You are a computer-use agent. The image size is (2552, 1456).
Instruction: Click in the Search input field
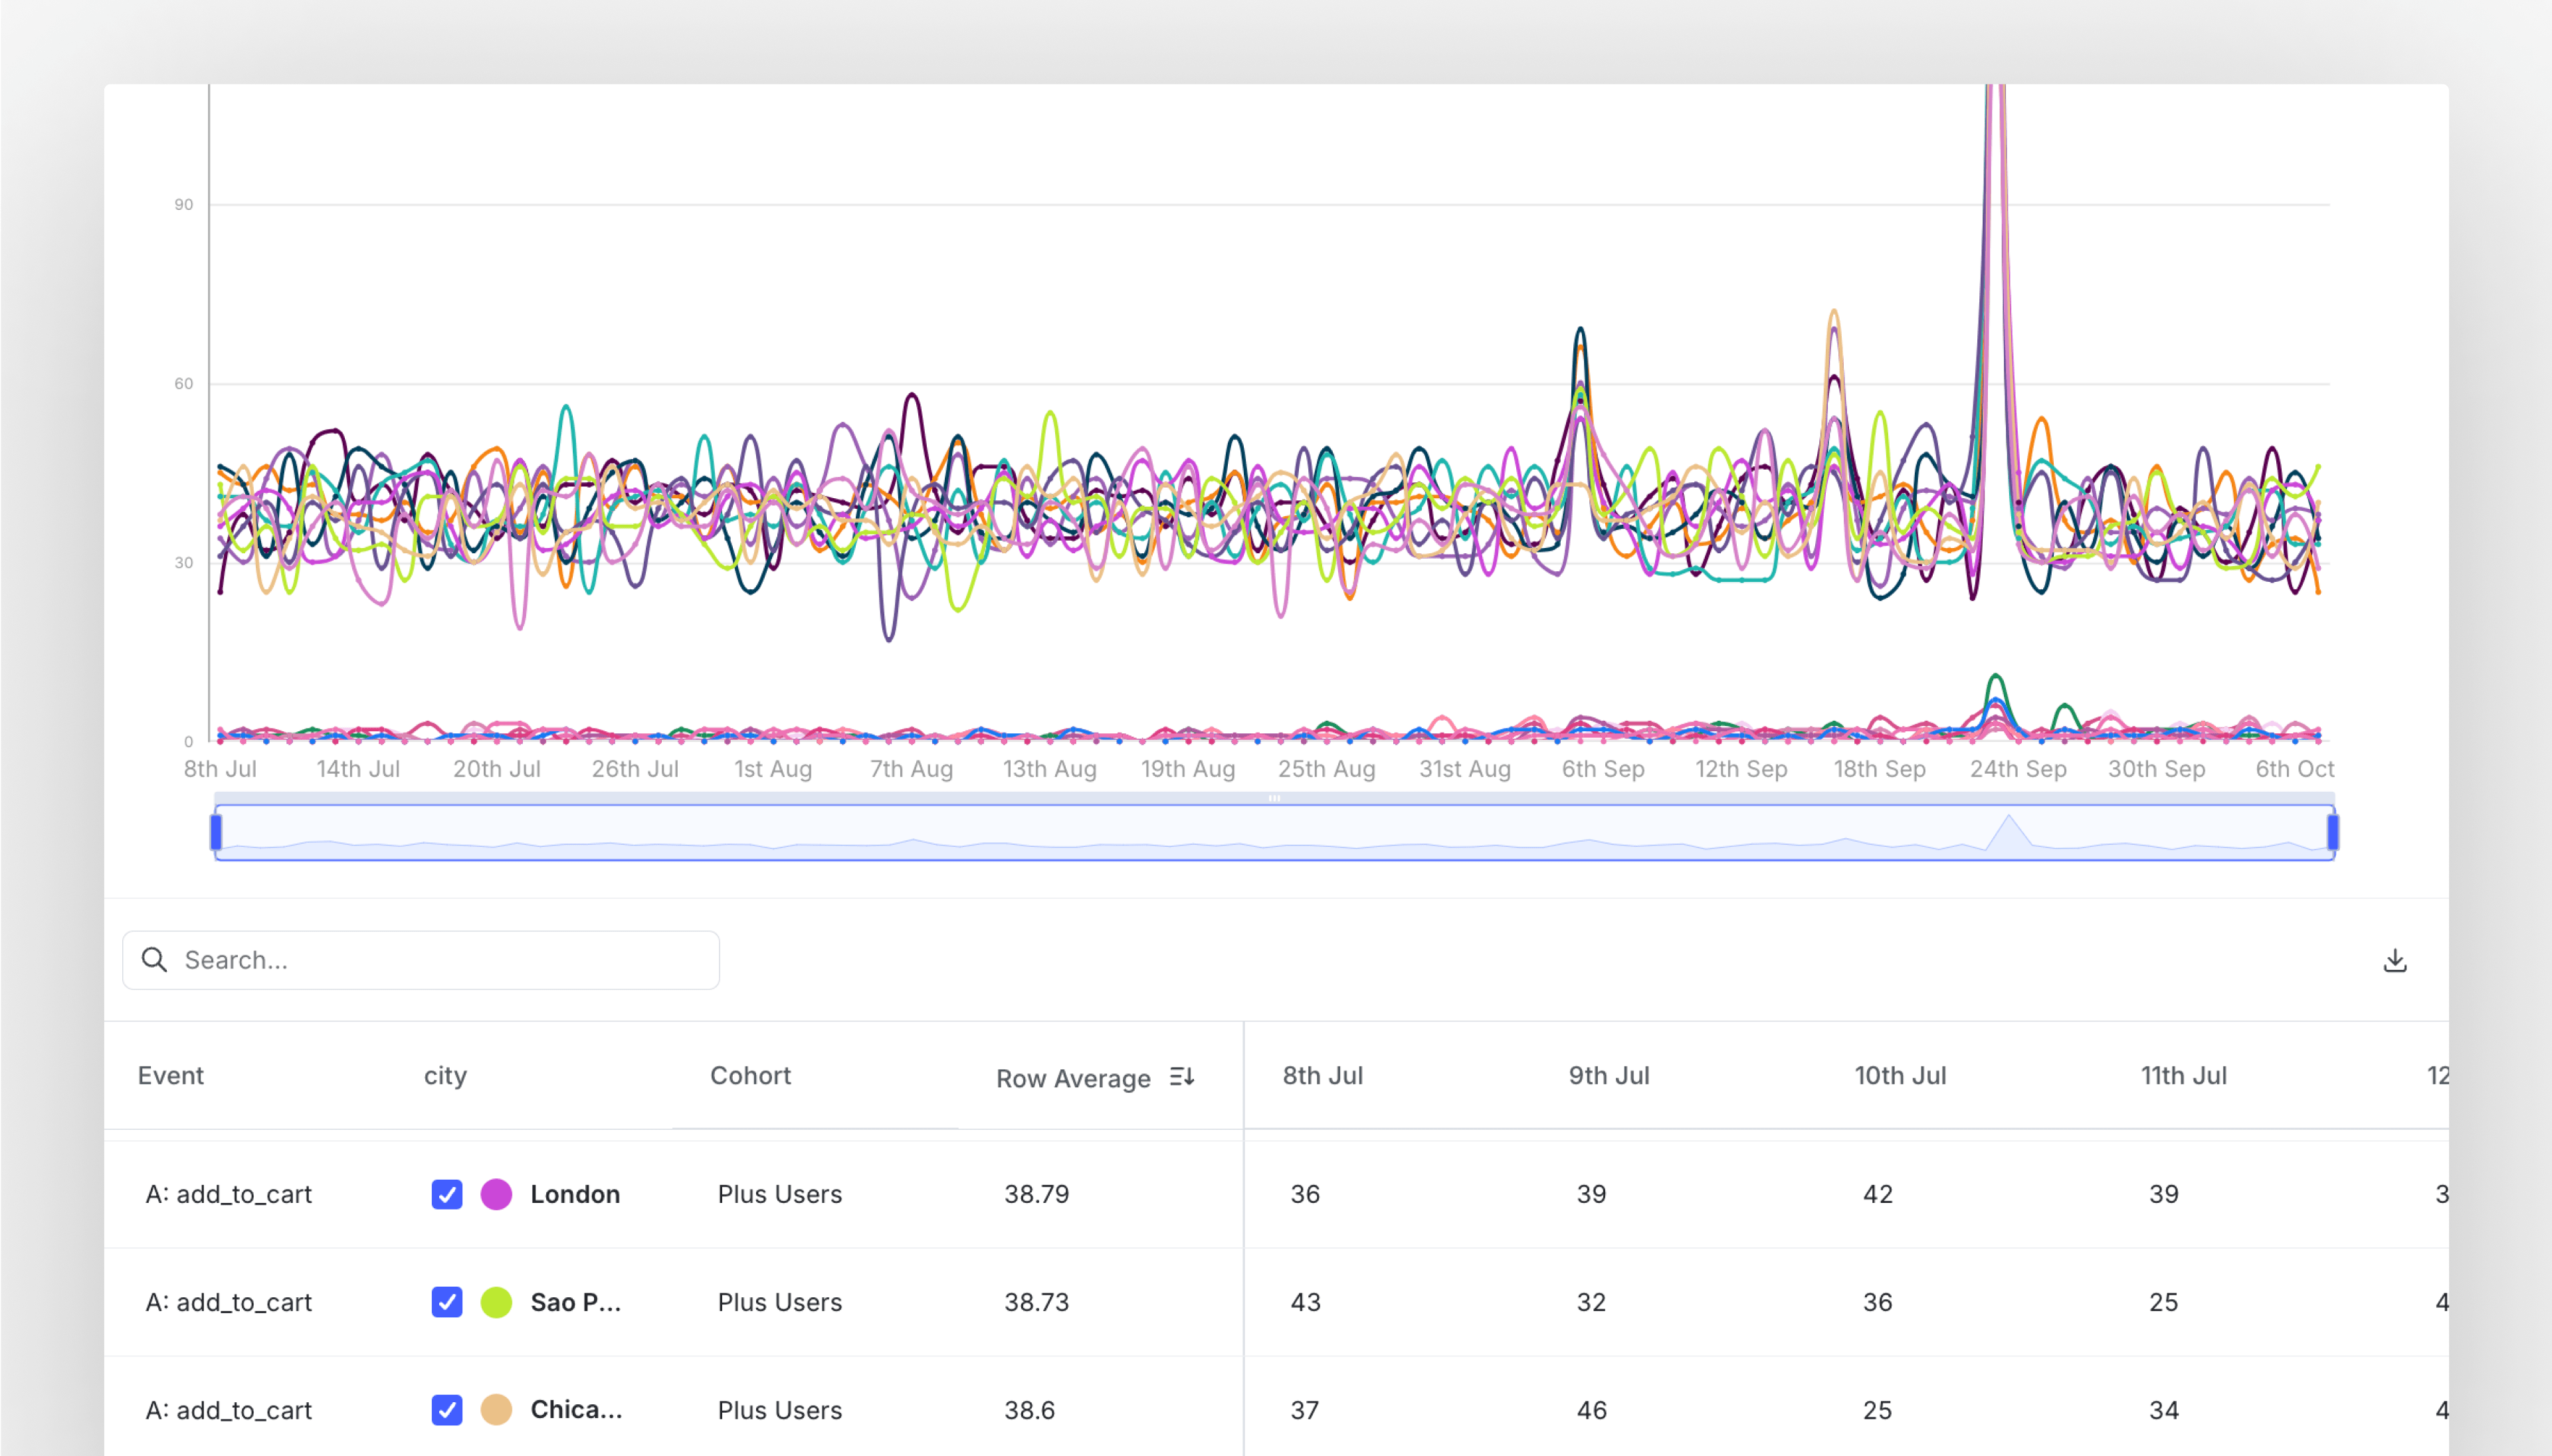440,960
